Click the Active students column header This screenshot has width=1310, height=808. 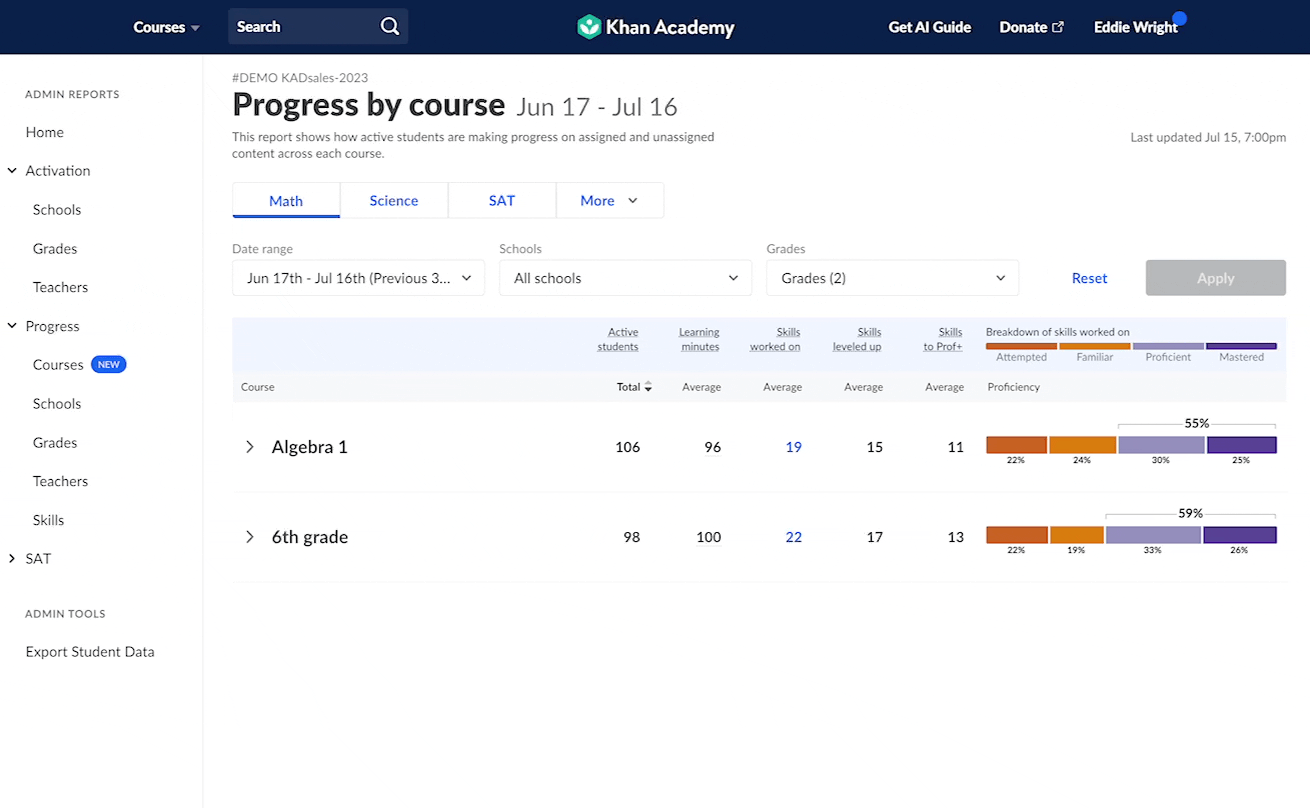(618, 339)
